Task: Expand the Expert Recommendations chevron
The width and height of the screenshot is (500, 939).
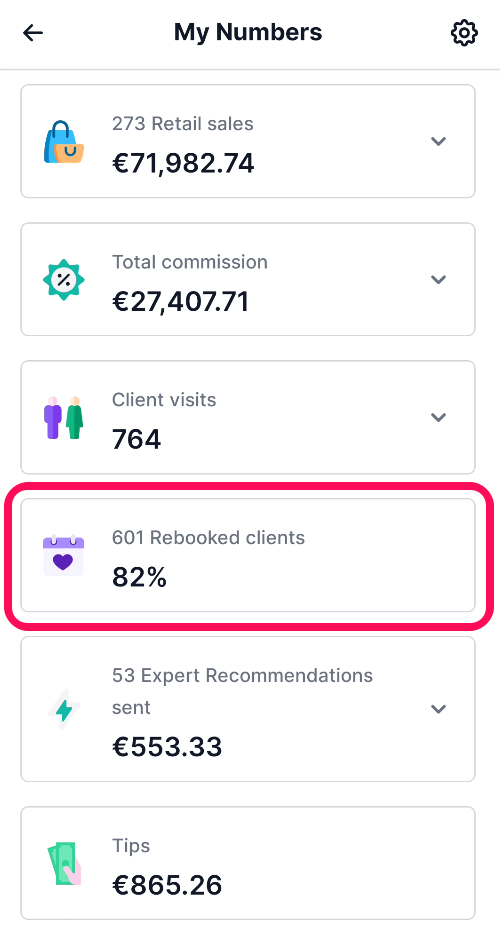Action: point(439,709)
